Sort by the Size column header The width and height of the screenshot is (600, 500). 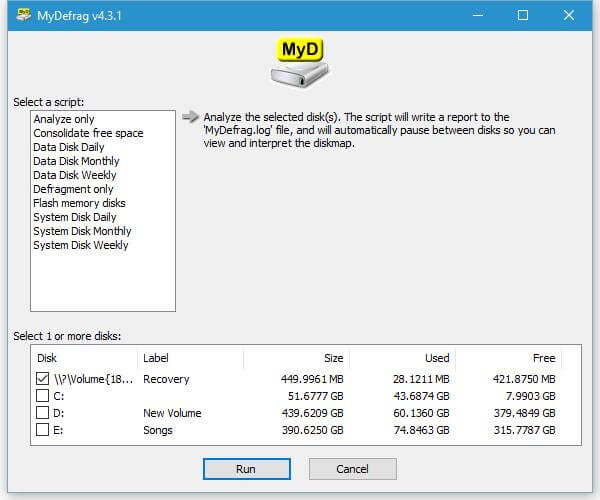[x=297, y=358]
